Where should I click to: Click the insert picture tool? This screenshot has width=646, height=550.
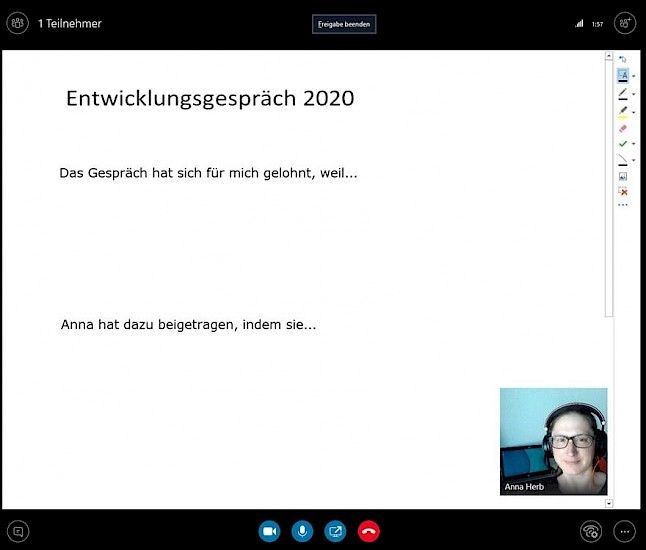point(623,177)
